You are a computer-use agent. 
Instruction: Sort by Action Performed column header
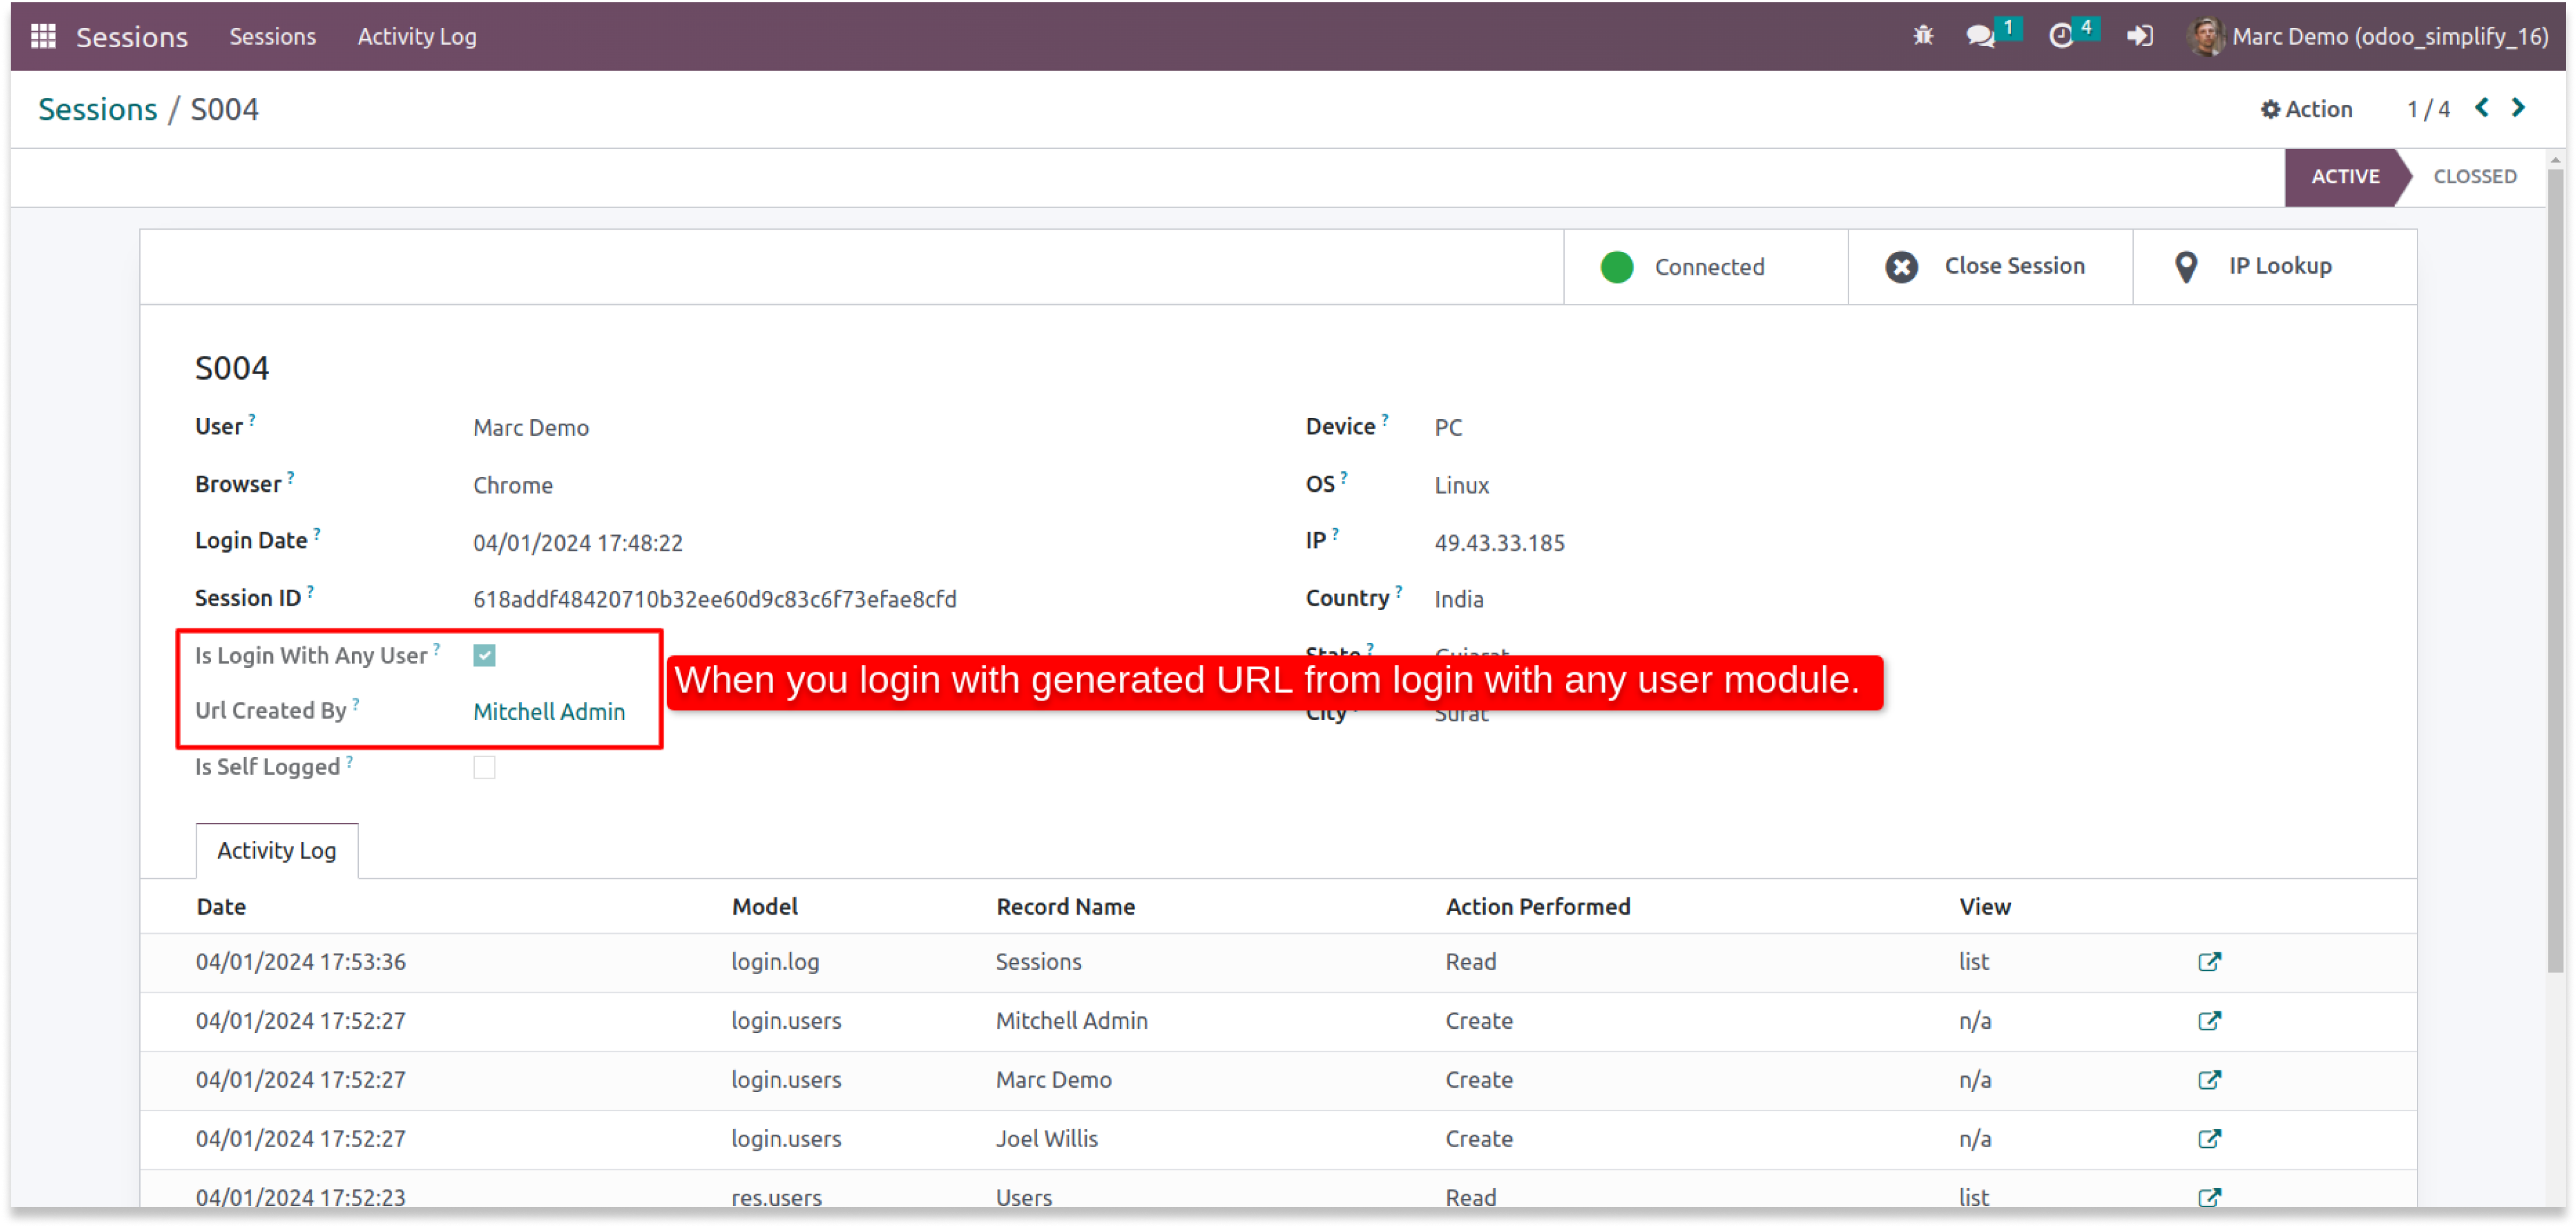point(1538,907)
